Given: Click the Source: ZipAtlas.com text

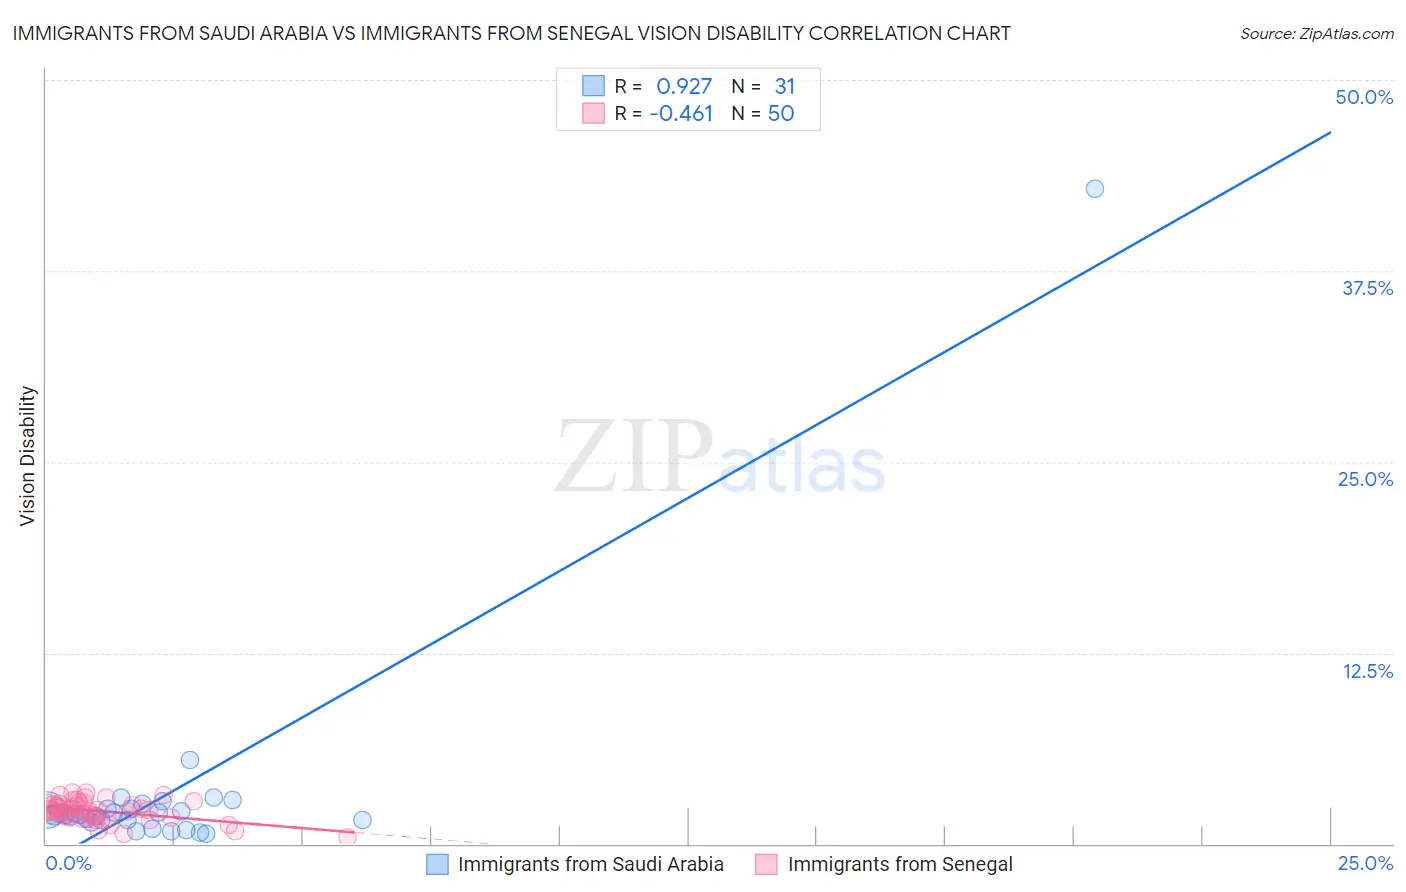Looking at the screenshot, I should [x=1317, y=33].
